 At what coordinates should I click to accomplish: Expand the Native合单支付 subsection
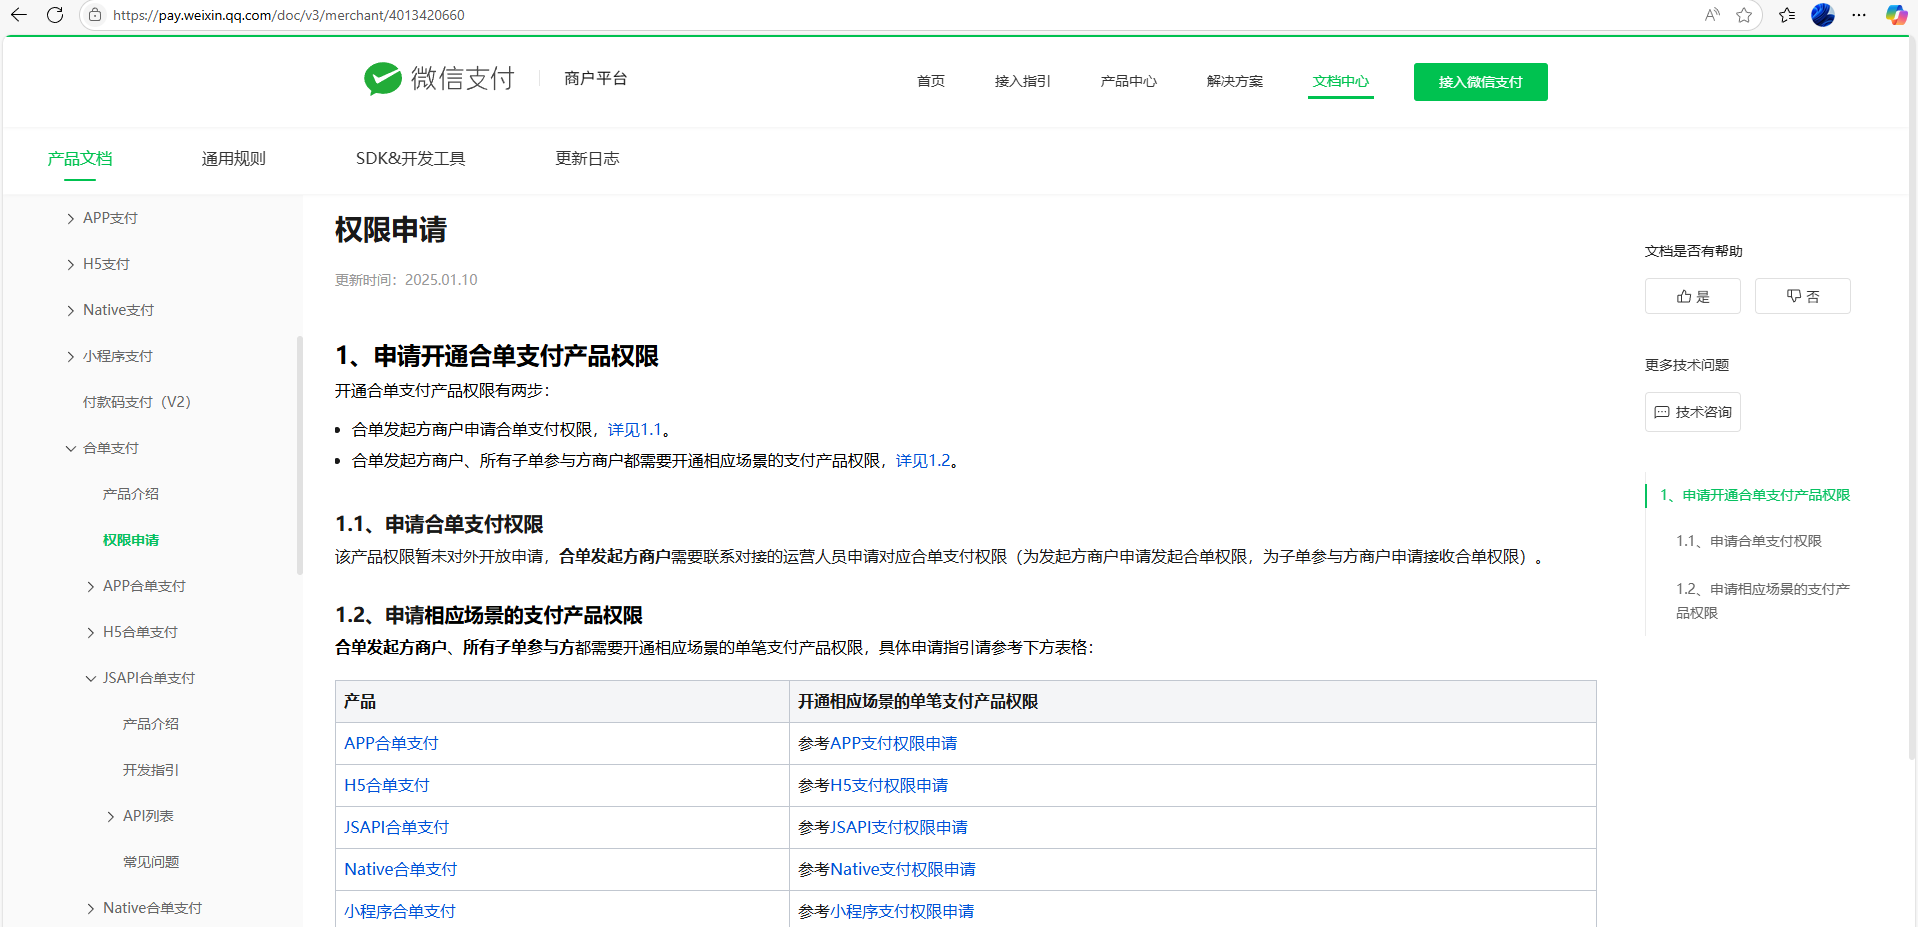pos(90,908)
